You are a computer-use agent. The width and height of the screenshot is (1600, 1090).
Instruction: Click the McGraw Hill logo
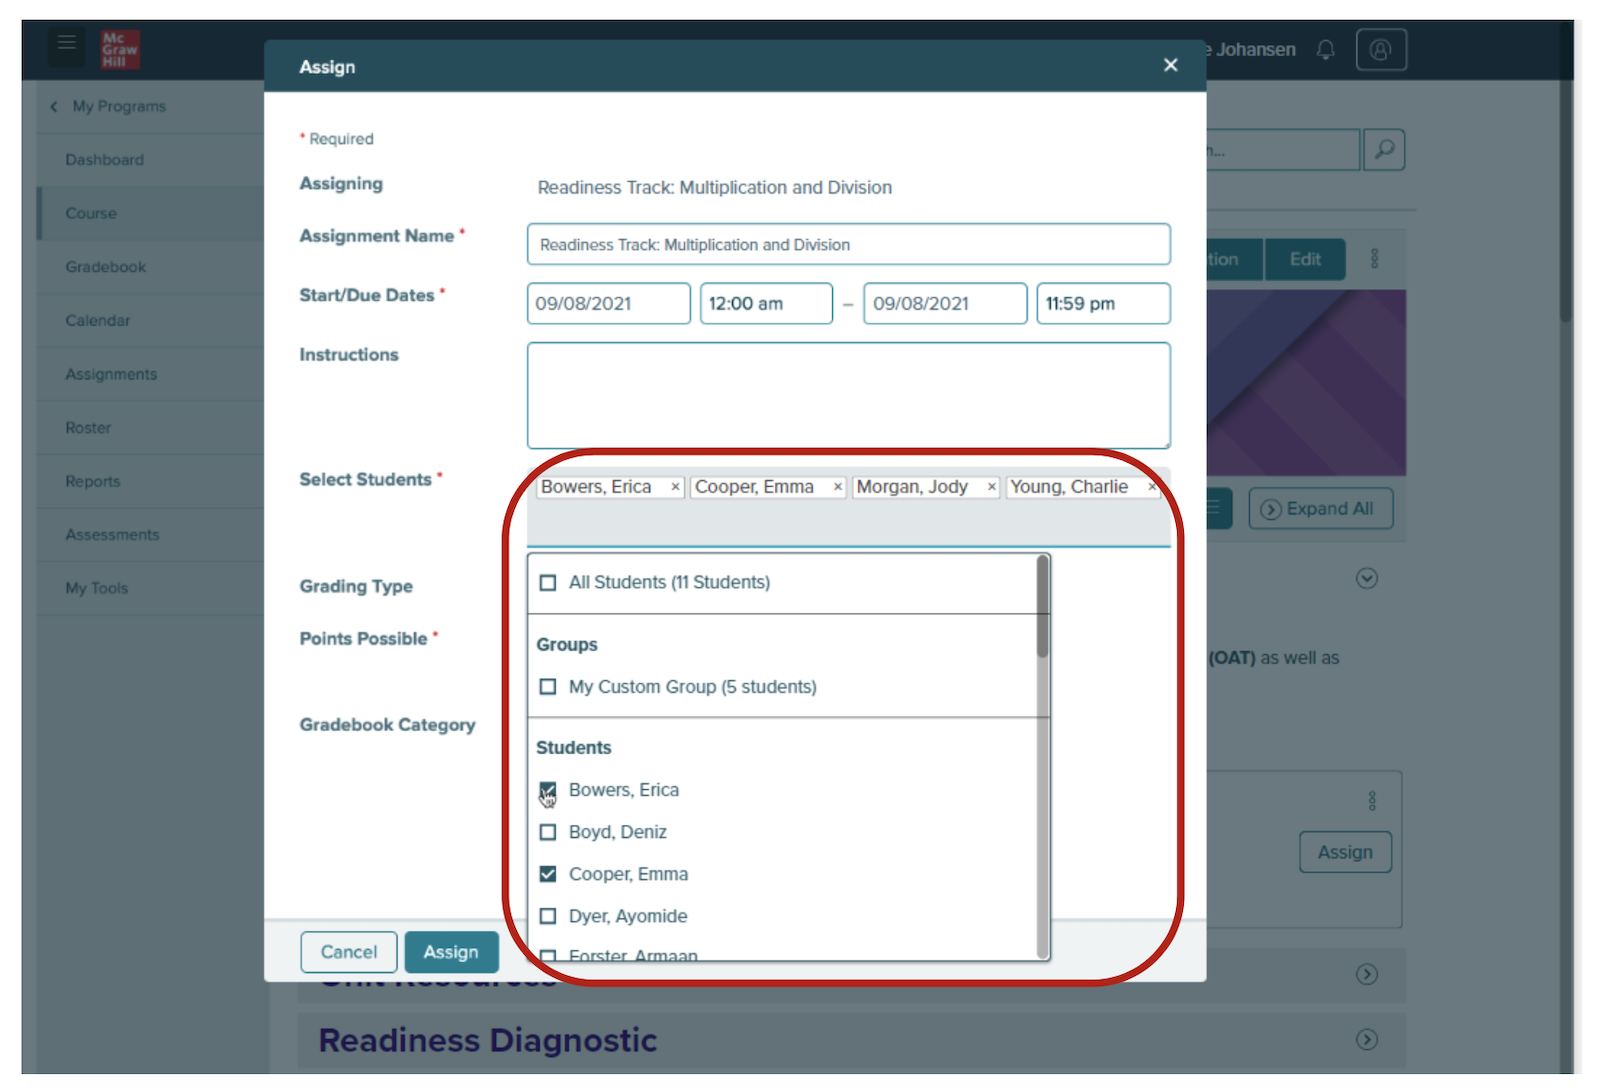point(119,49)
